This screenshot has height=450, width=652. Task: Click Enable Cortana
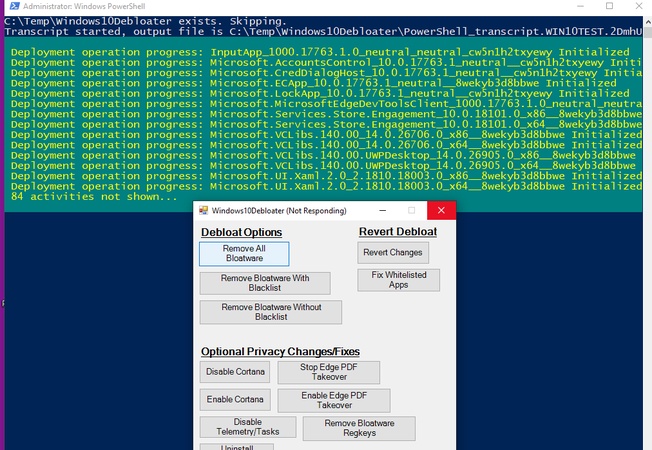pos(235,399)
